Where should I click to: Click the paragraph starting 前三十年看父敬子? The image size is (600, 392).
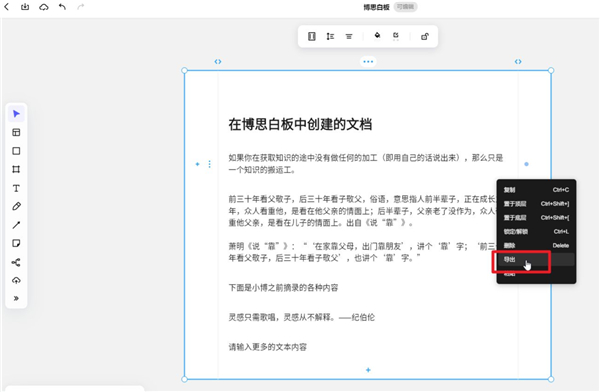click(362, 211)
